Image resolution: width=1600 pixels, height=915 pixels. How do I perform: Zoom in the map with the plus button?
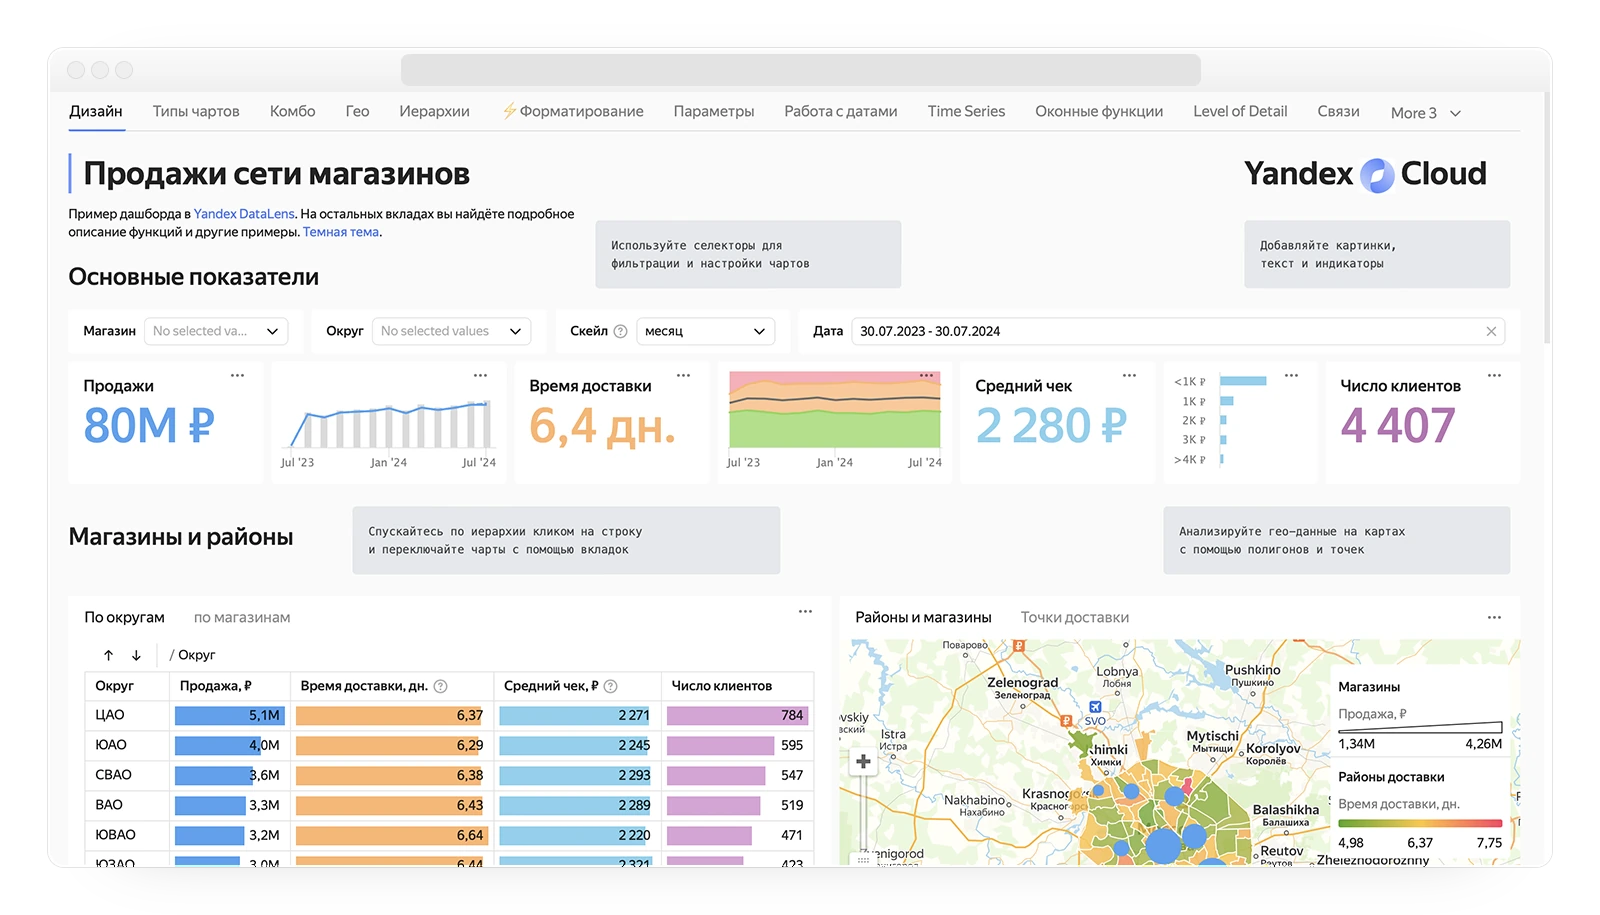coord(863,762)
